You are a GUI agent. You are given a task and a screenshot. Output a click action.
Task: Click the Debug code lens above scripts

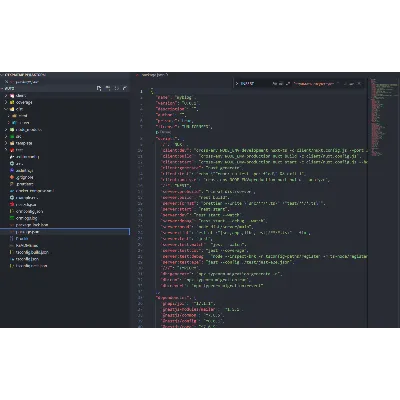point(163,132)
